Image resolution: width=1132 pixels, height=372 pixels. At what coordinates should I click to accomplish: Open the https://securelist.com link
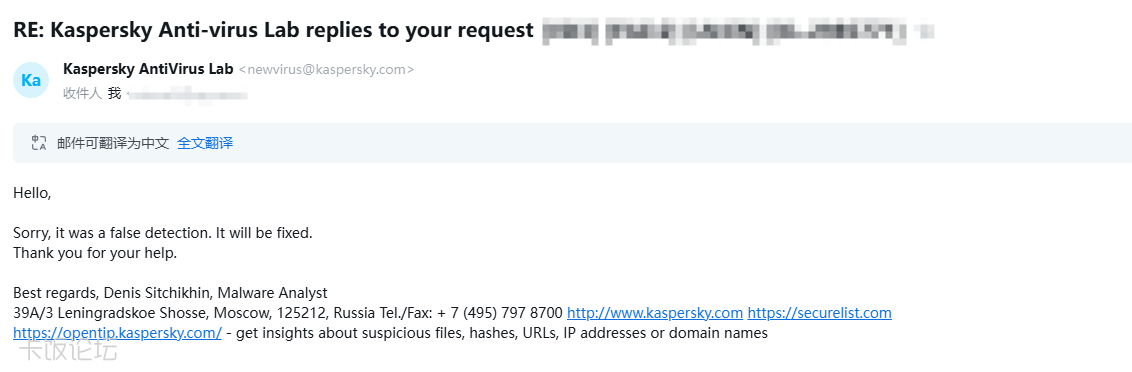click(x=819, y=313)
